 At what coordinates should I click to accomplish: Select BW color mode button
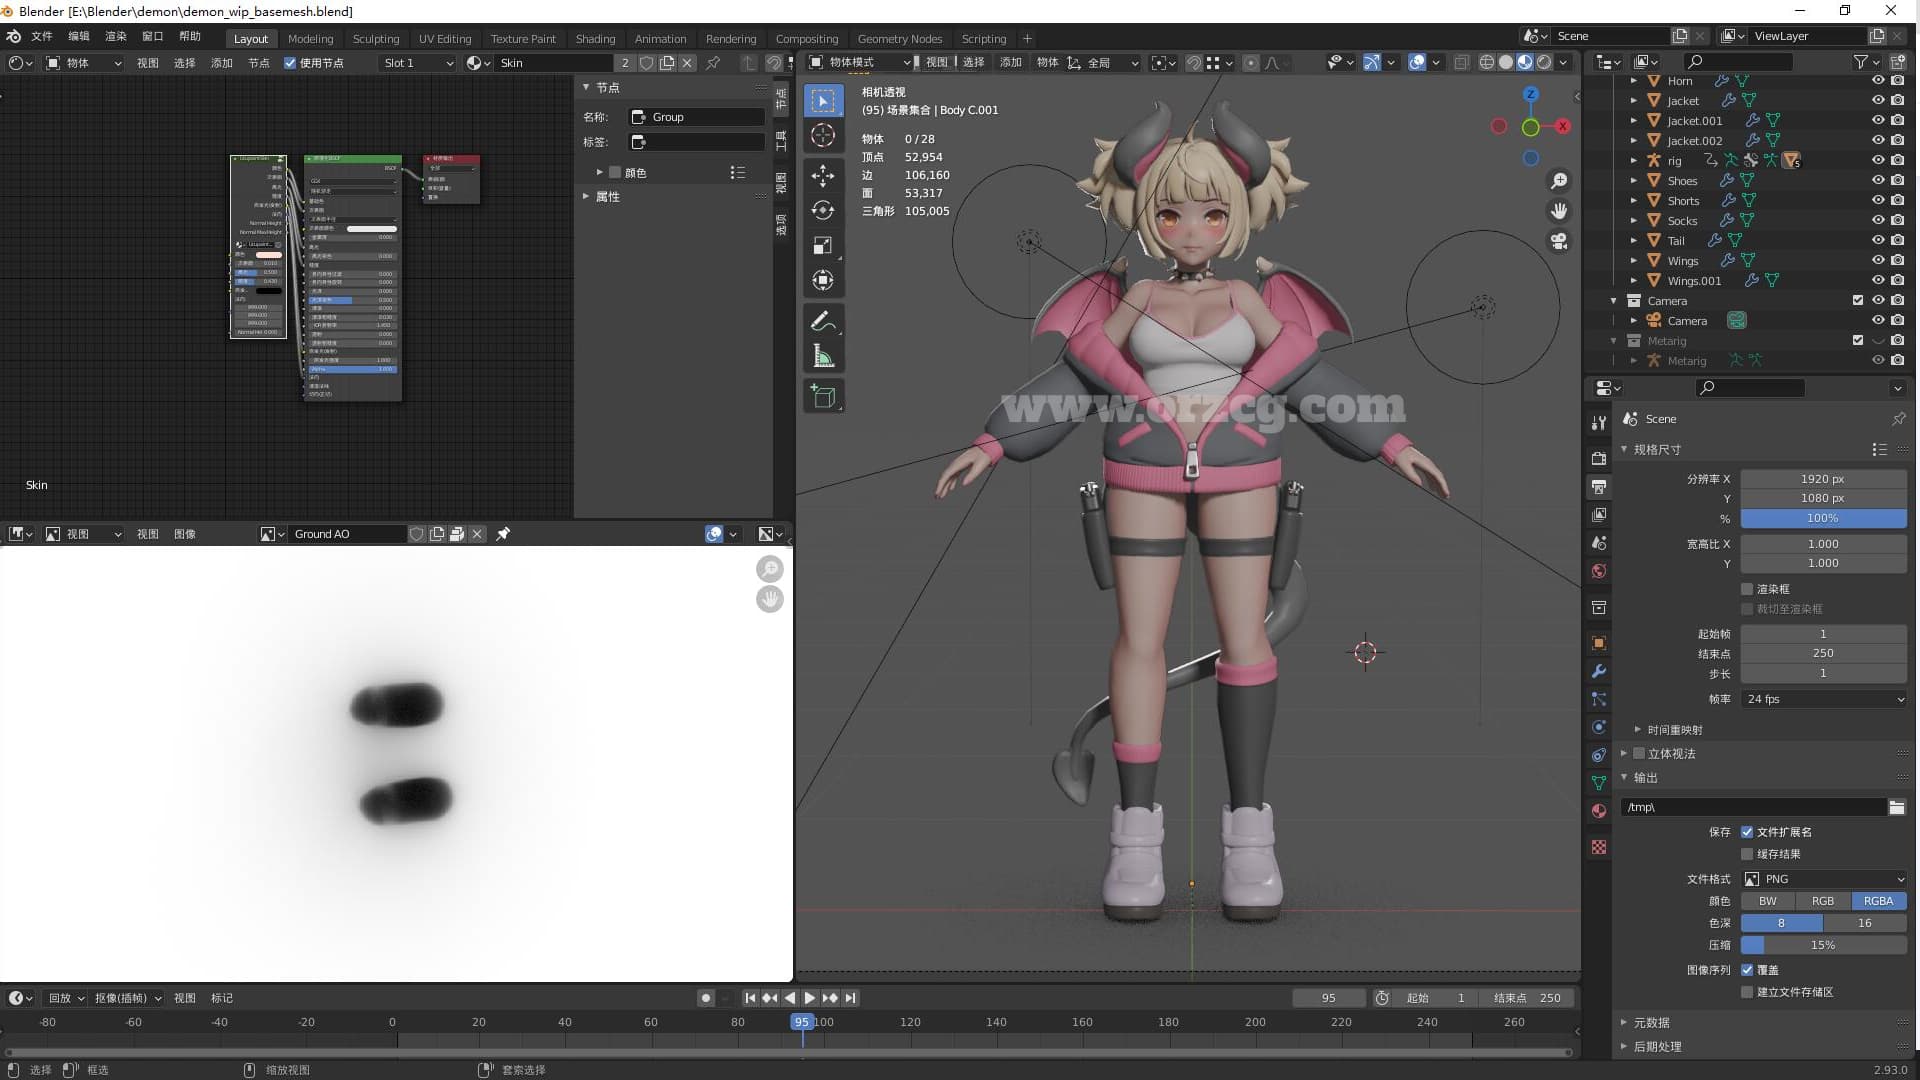pos(1768,901)
